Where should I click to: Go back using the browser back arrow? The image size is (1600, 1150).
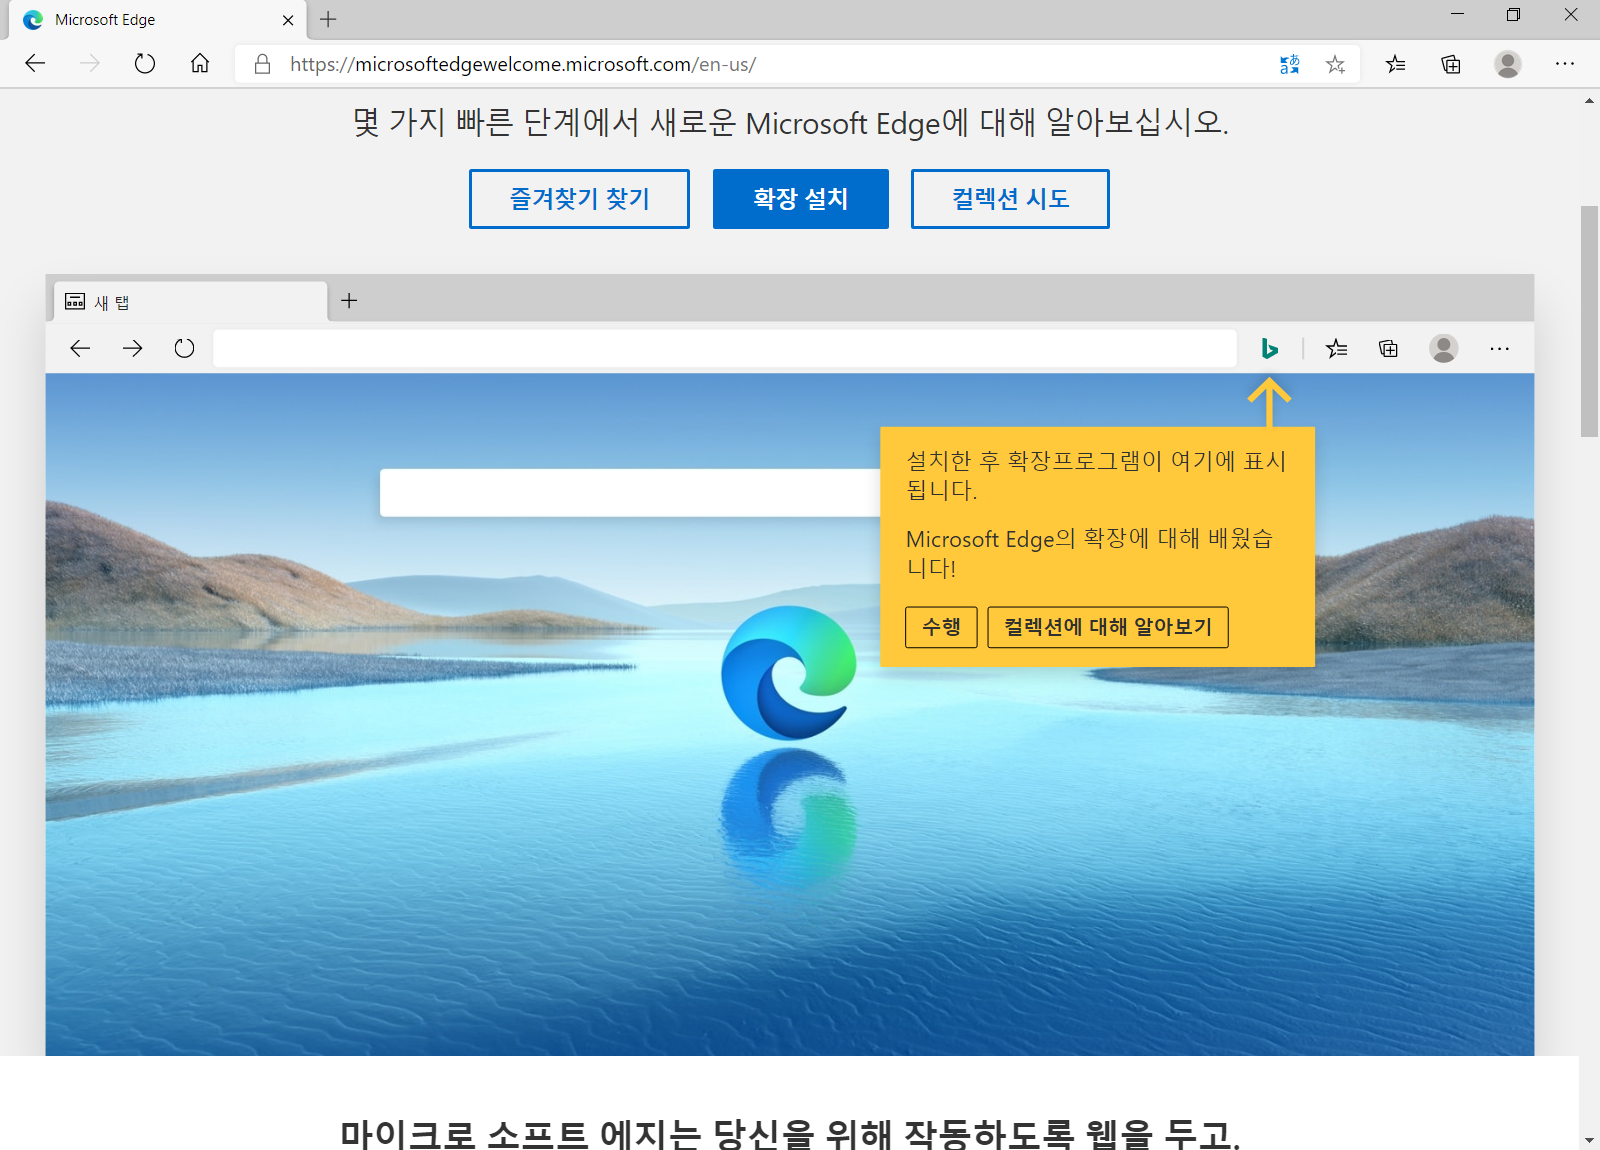coord(35,64)
